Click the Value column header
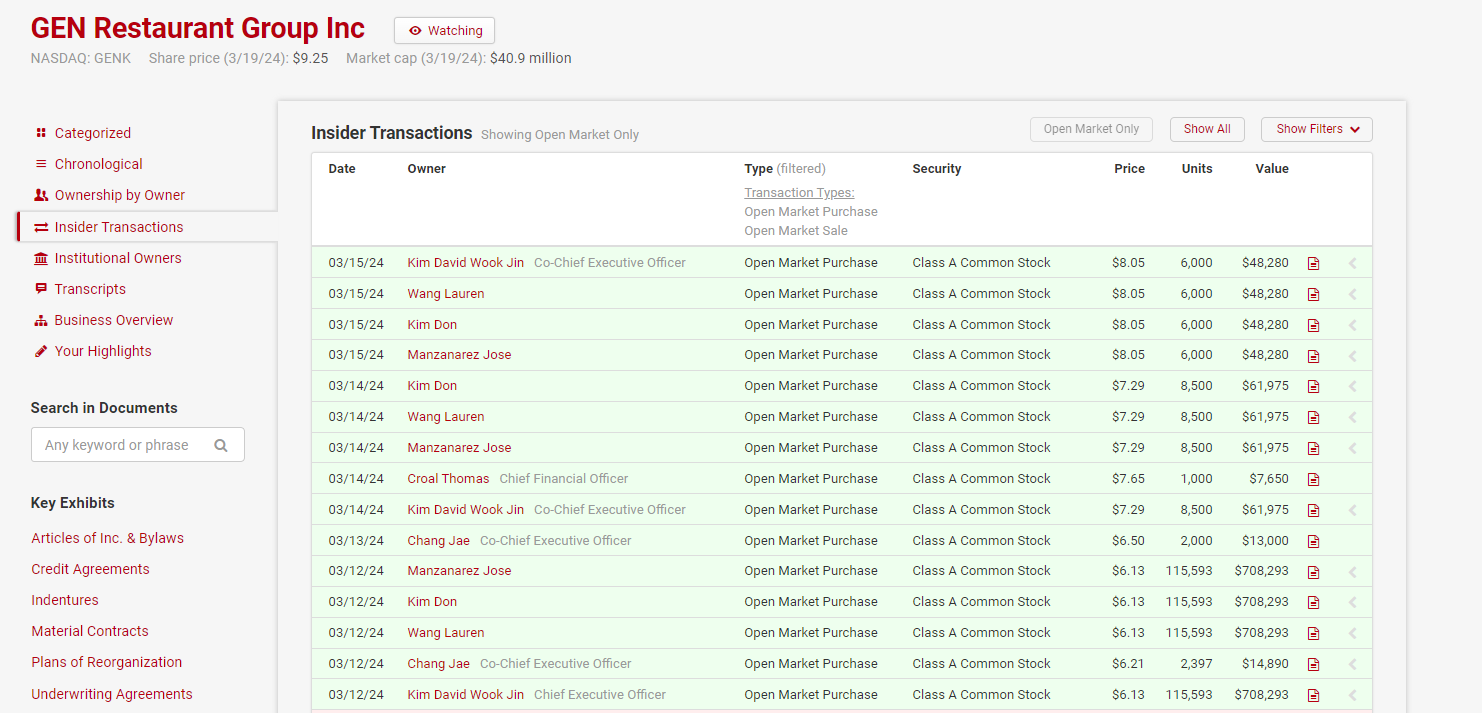This screenshot has height=713, width=1482. pyautogui.click(x=1272, y=169)
